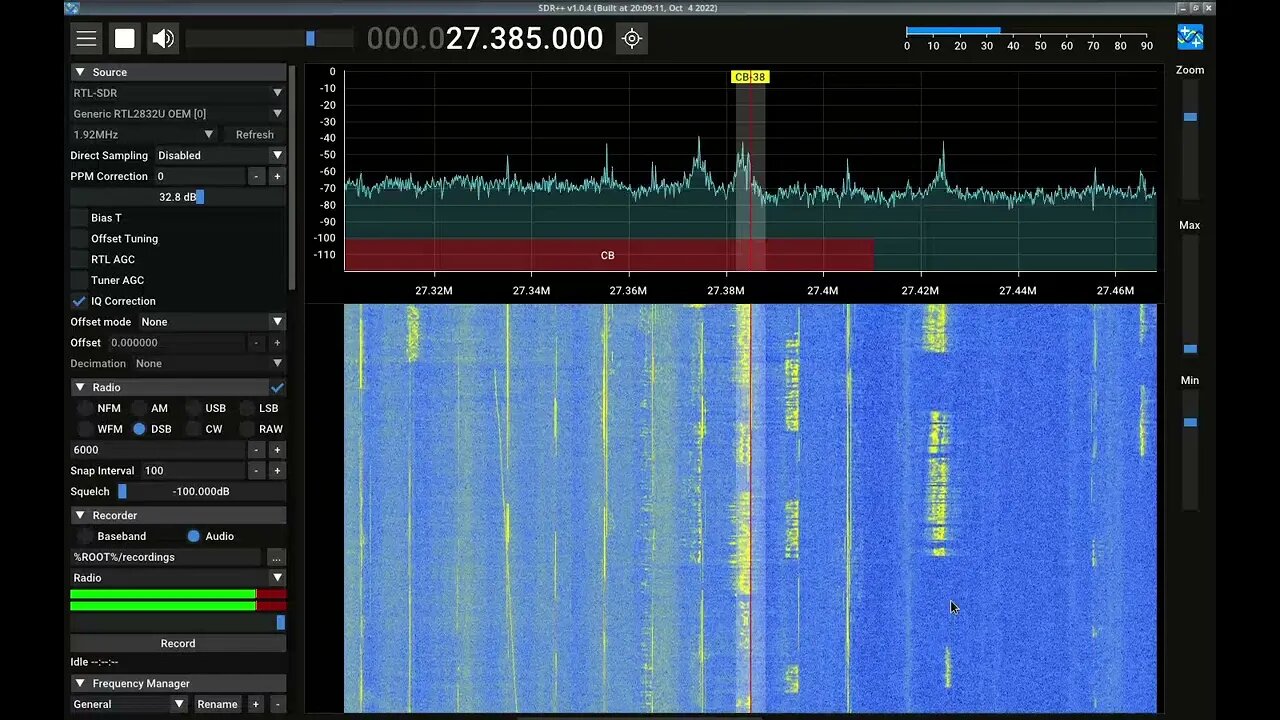This screenshot has height=720, width=1280.
Task: Open the hamburger menu icon
Action: coord(87,39)
